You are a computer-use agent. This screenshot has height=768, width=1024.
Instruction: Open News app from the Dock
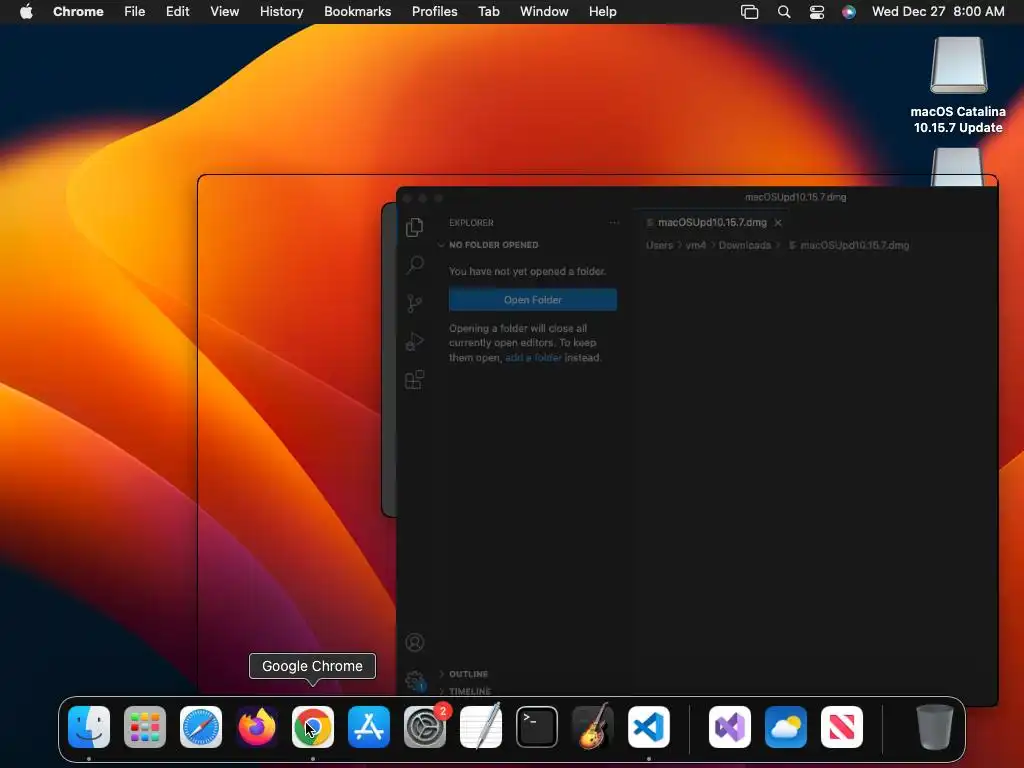tap(842, 727)
